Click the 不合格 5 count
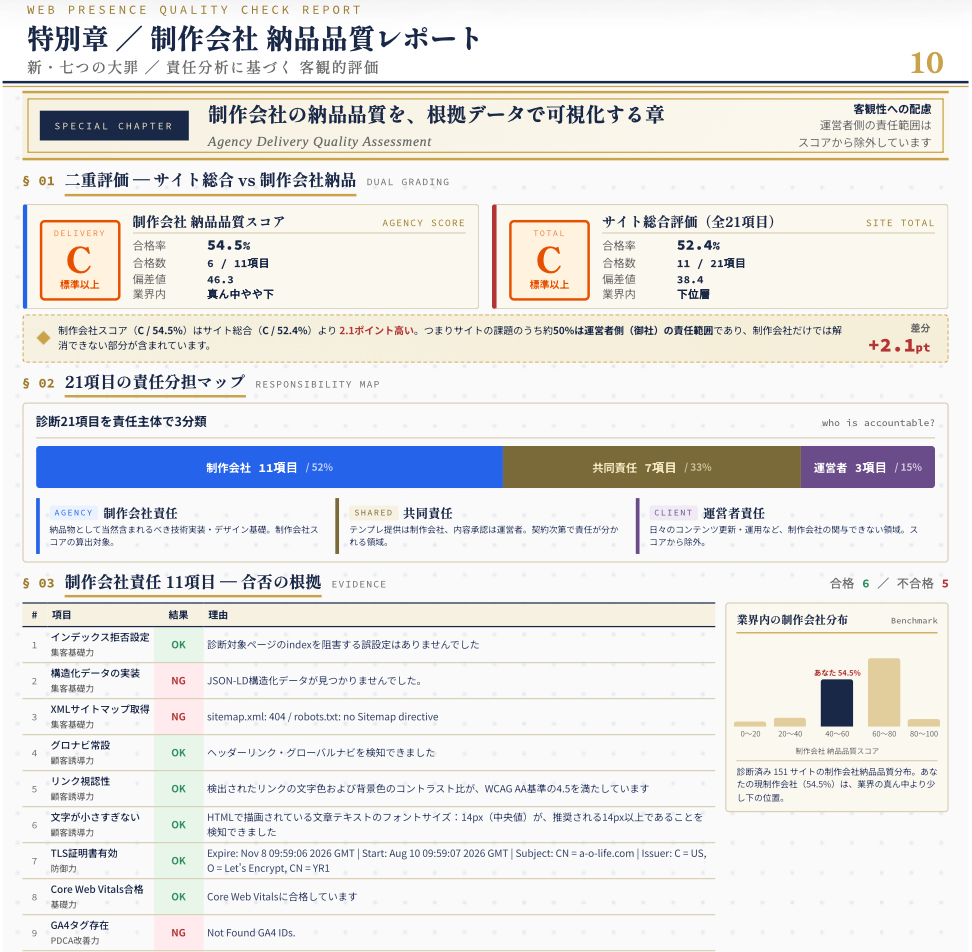Screen dimensions: 972x952 (x=922, y=583)
